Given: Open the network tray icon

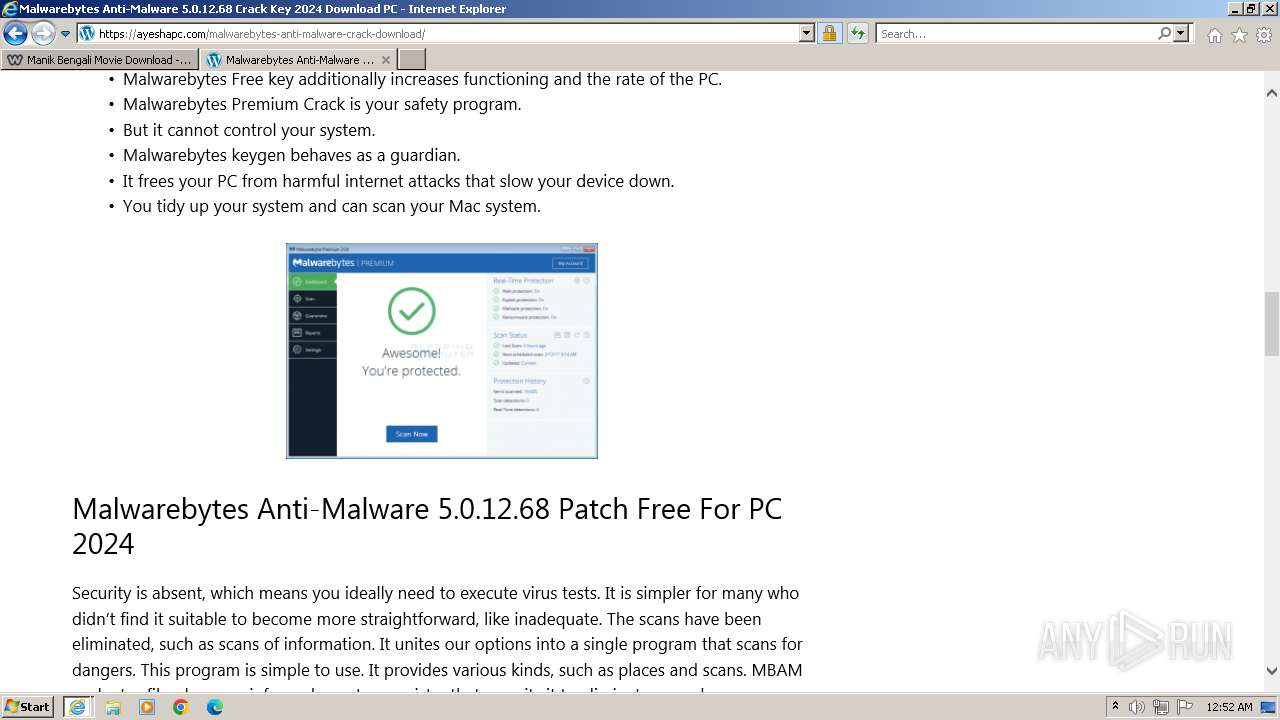Looking at the screenshot, I should (1161, 707).
